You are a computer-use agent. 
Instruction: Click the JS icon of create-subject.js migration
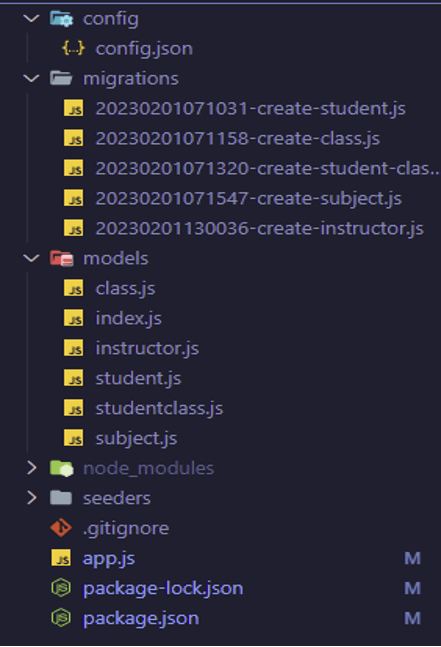[73, 198]
